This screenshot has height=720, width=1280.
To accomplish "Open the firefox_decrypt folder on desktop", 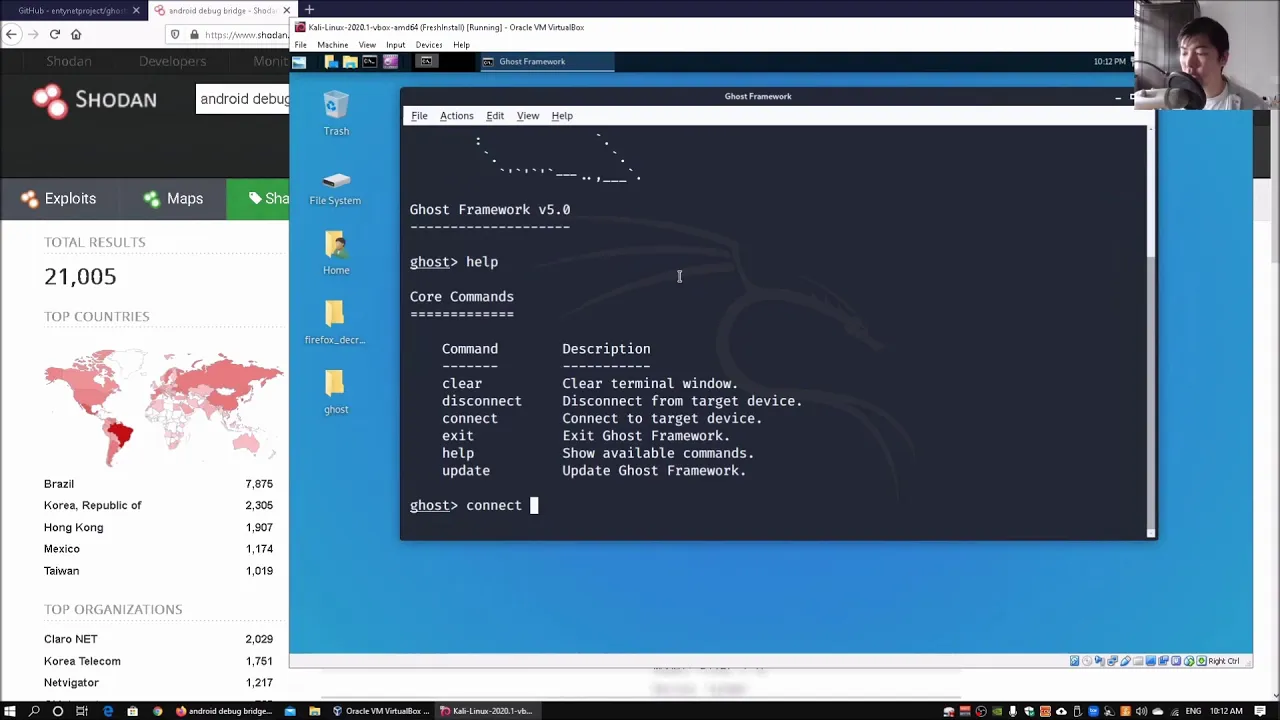I will [x=335, y=322].
